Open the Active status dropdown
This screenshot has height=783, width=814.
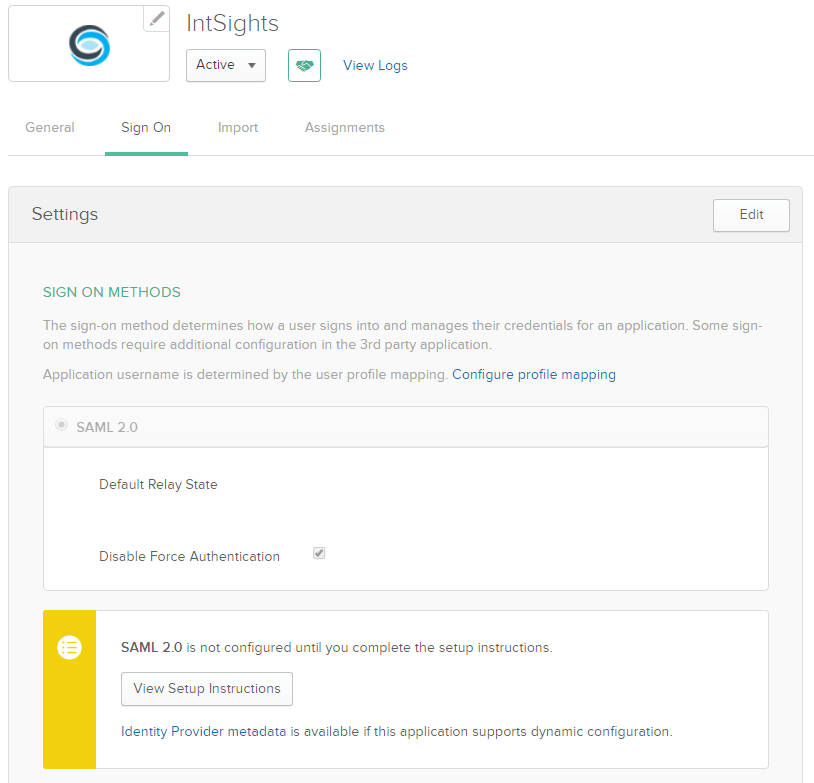(x=225, y=65)
